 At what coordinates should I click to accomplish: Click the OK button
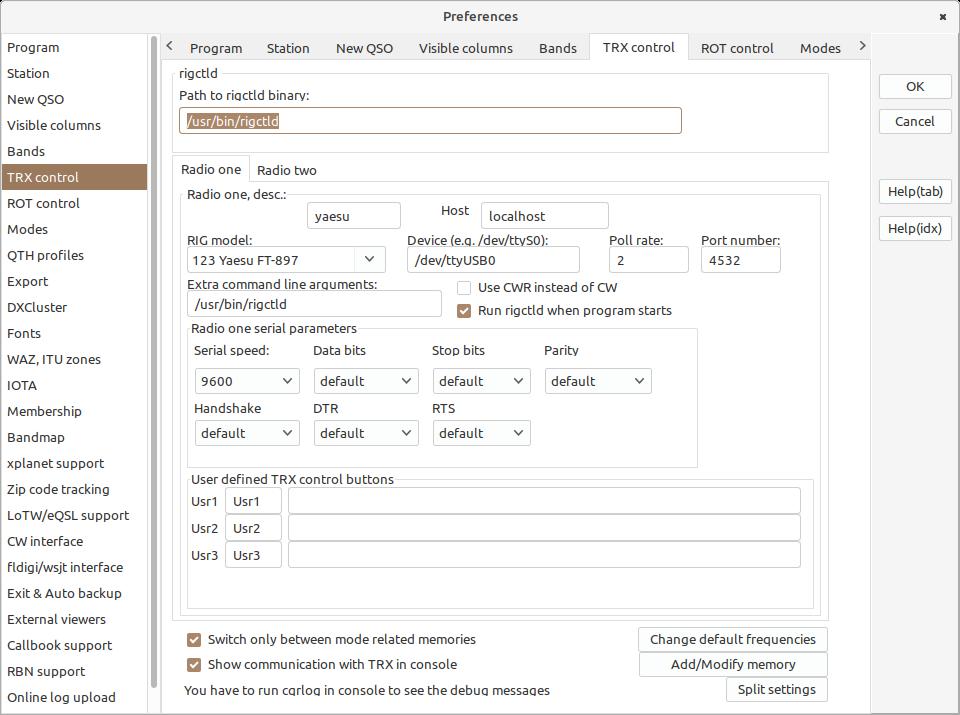(x=915, y=87)
